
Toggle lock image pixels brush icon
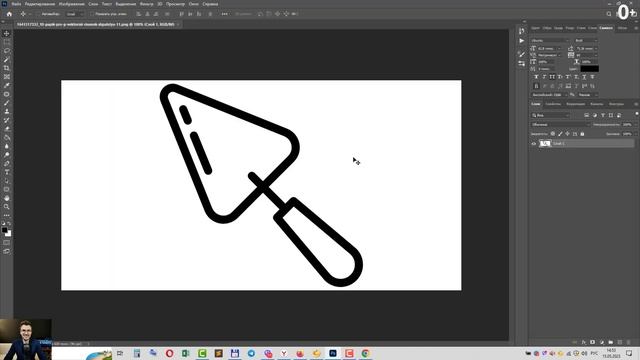560,134
